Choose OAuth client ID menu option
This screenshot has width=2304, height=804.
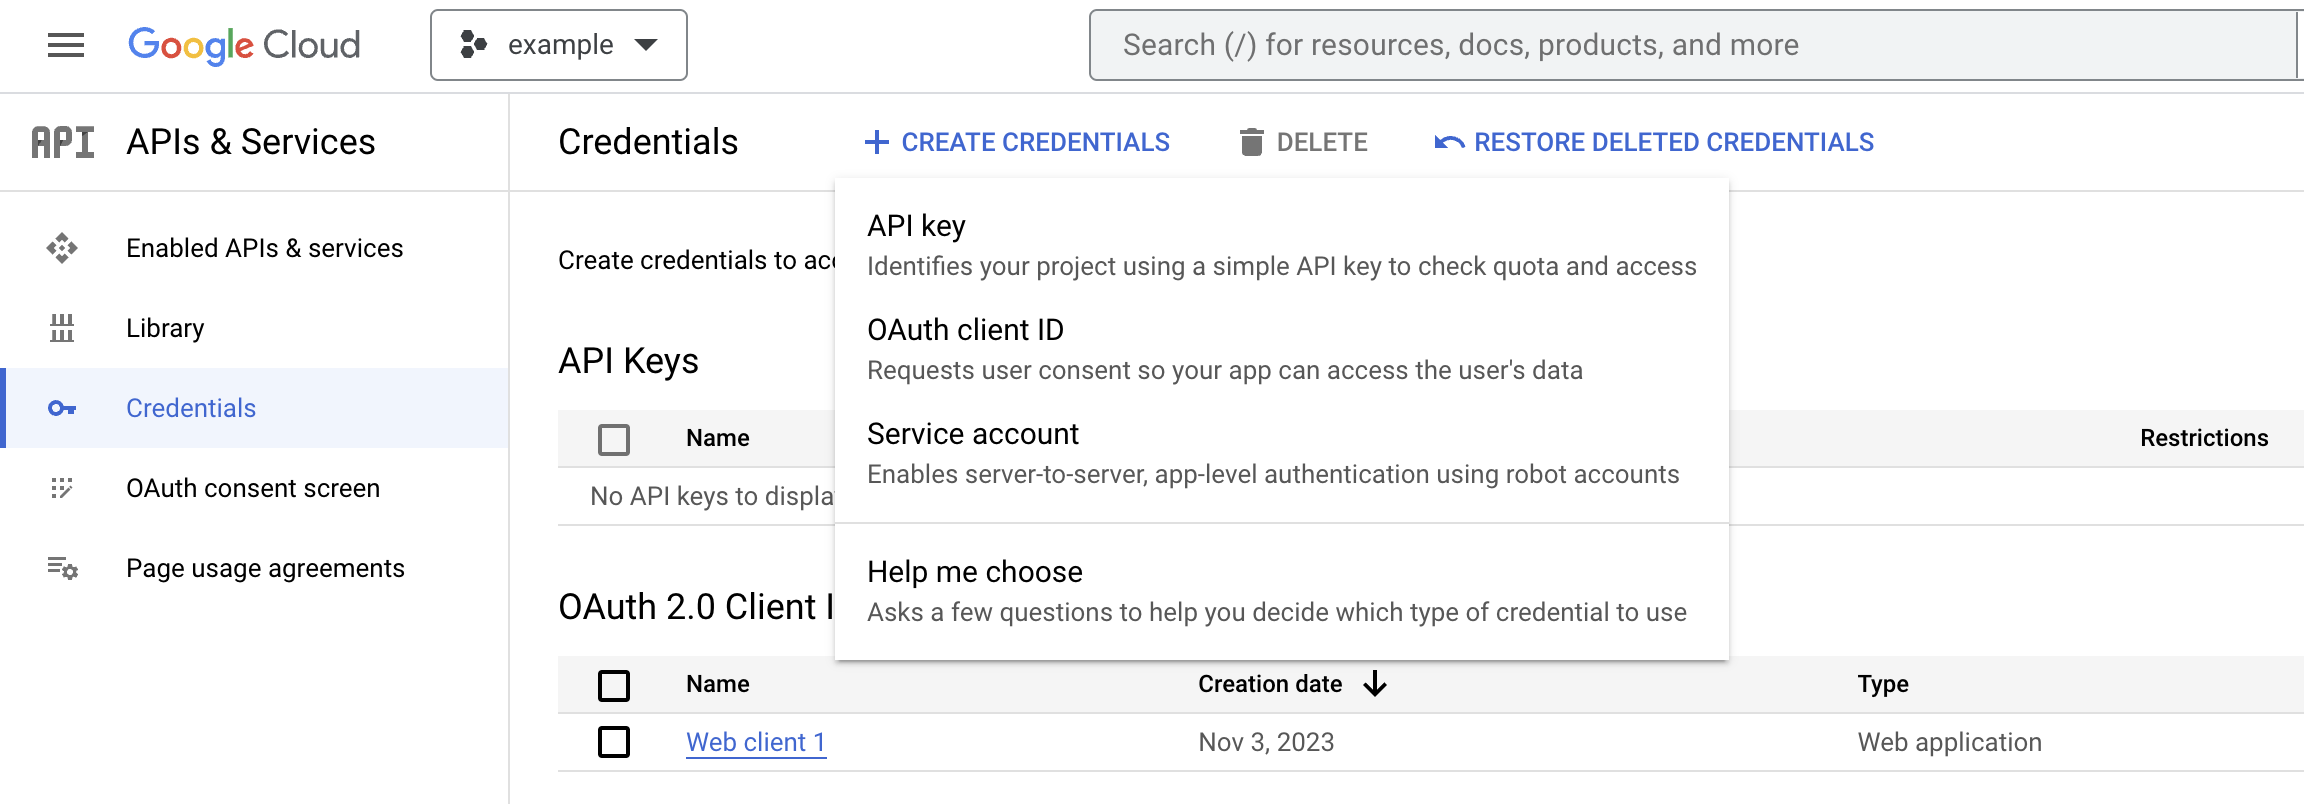click(1282, 350)
